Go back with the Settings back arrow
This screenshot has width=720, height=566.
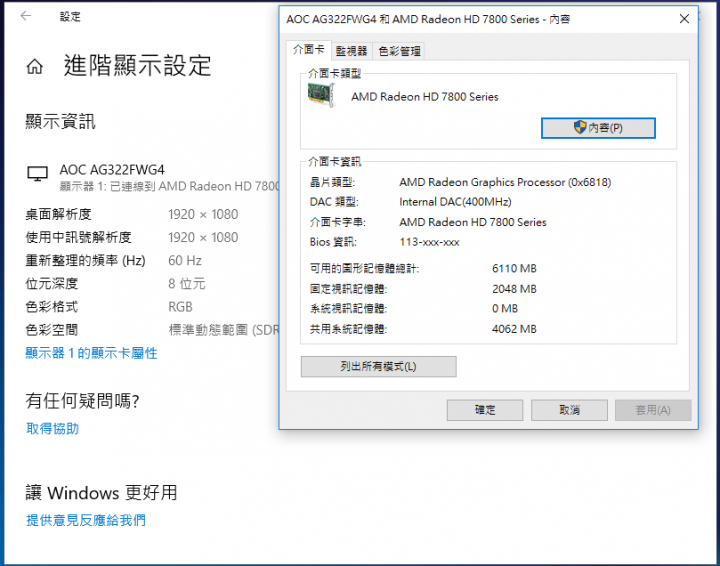point(26,16)
